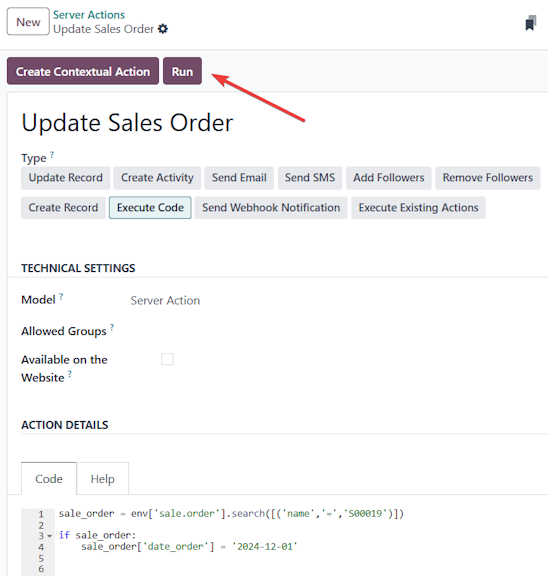Open the Model Server Action field
Image resolution: width=548 pixels, height=576 pixels.
pos(165,300)
